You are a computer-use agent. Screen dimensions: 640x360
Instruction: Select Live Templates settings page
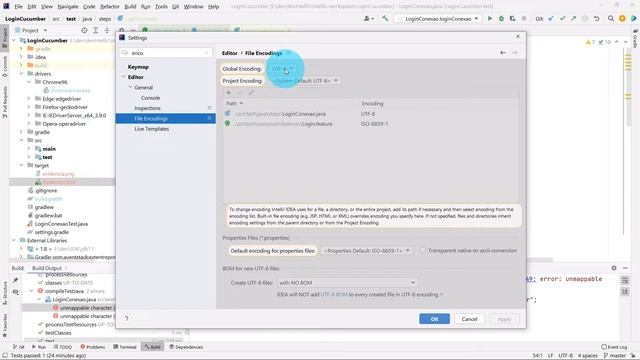151,129
